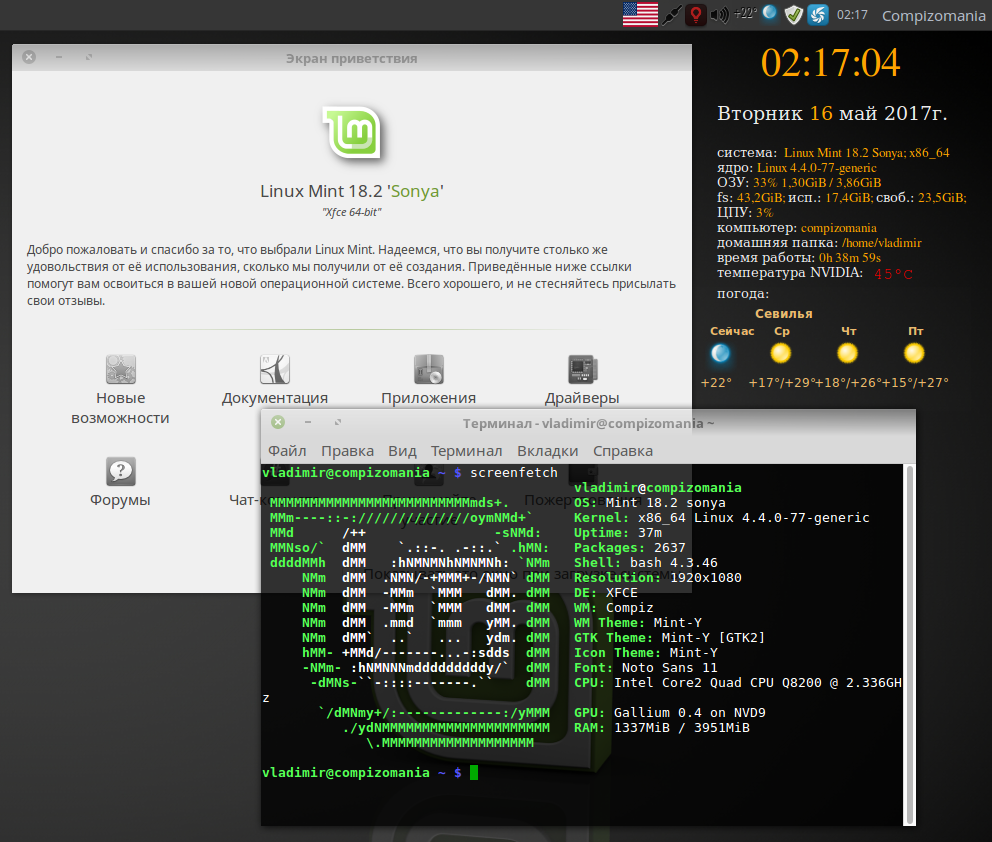Click the Linux Mint logo in welcome screen
Screen dimensions: 992x842
pyautogui.click(x=352, y=132)
